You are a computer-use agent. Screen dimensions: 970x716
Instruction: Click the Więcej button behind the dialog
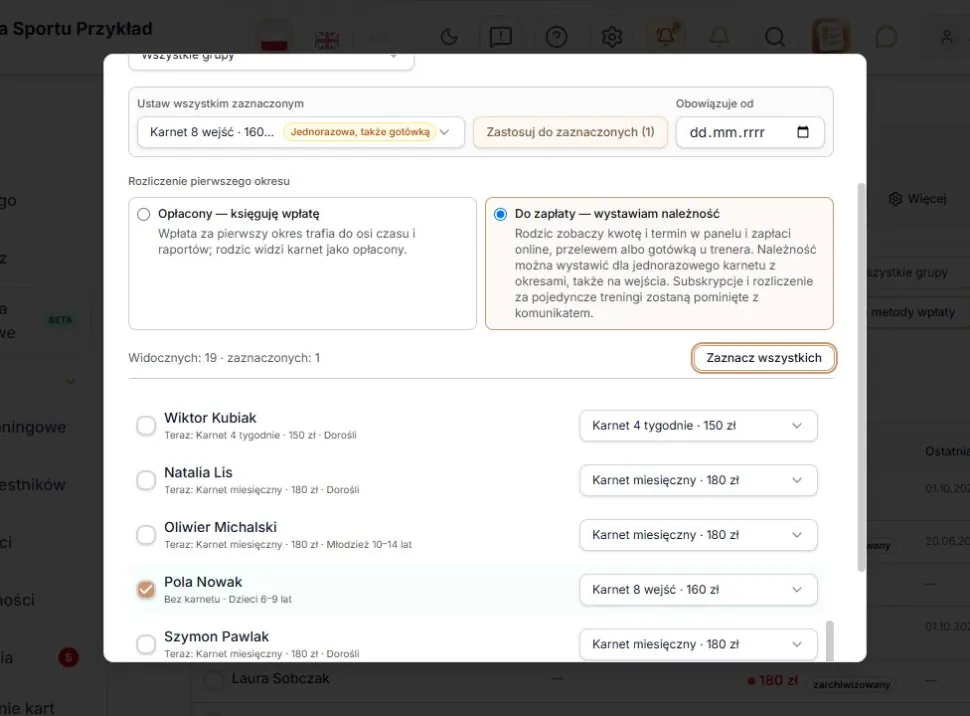[x=917, y=199]
